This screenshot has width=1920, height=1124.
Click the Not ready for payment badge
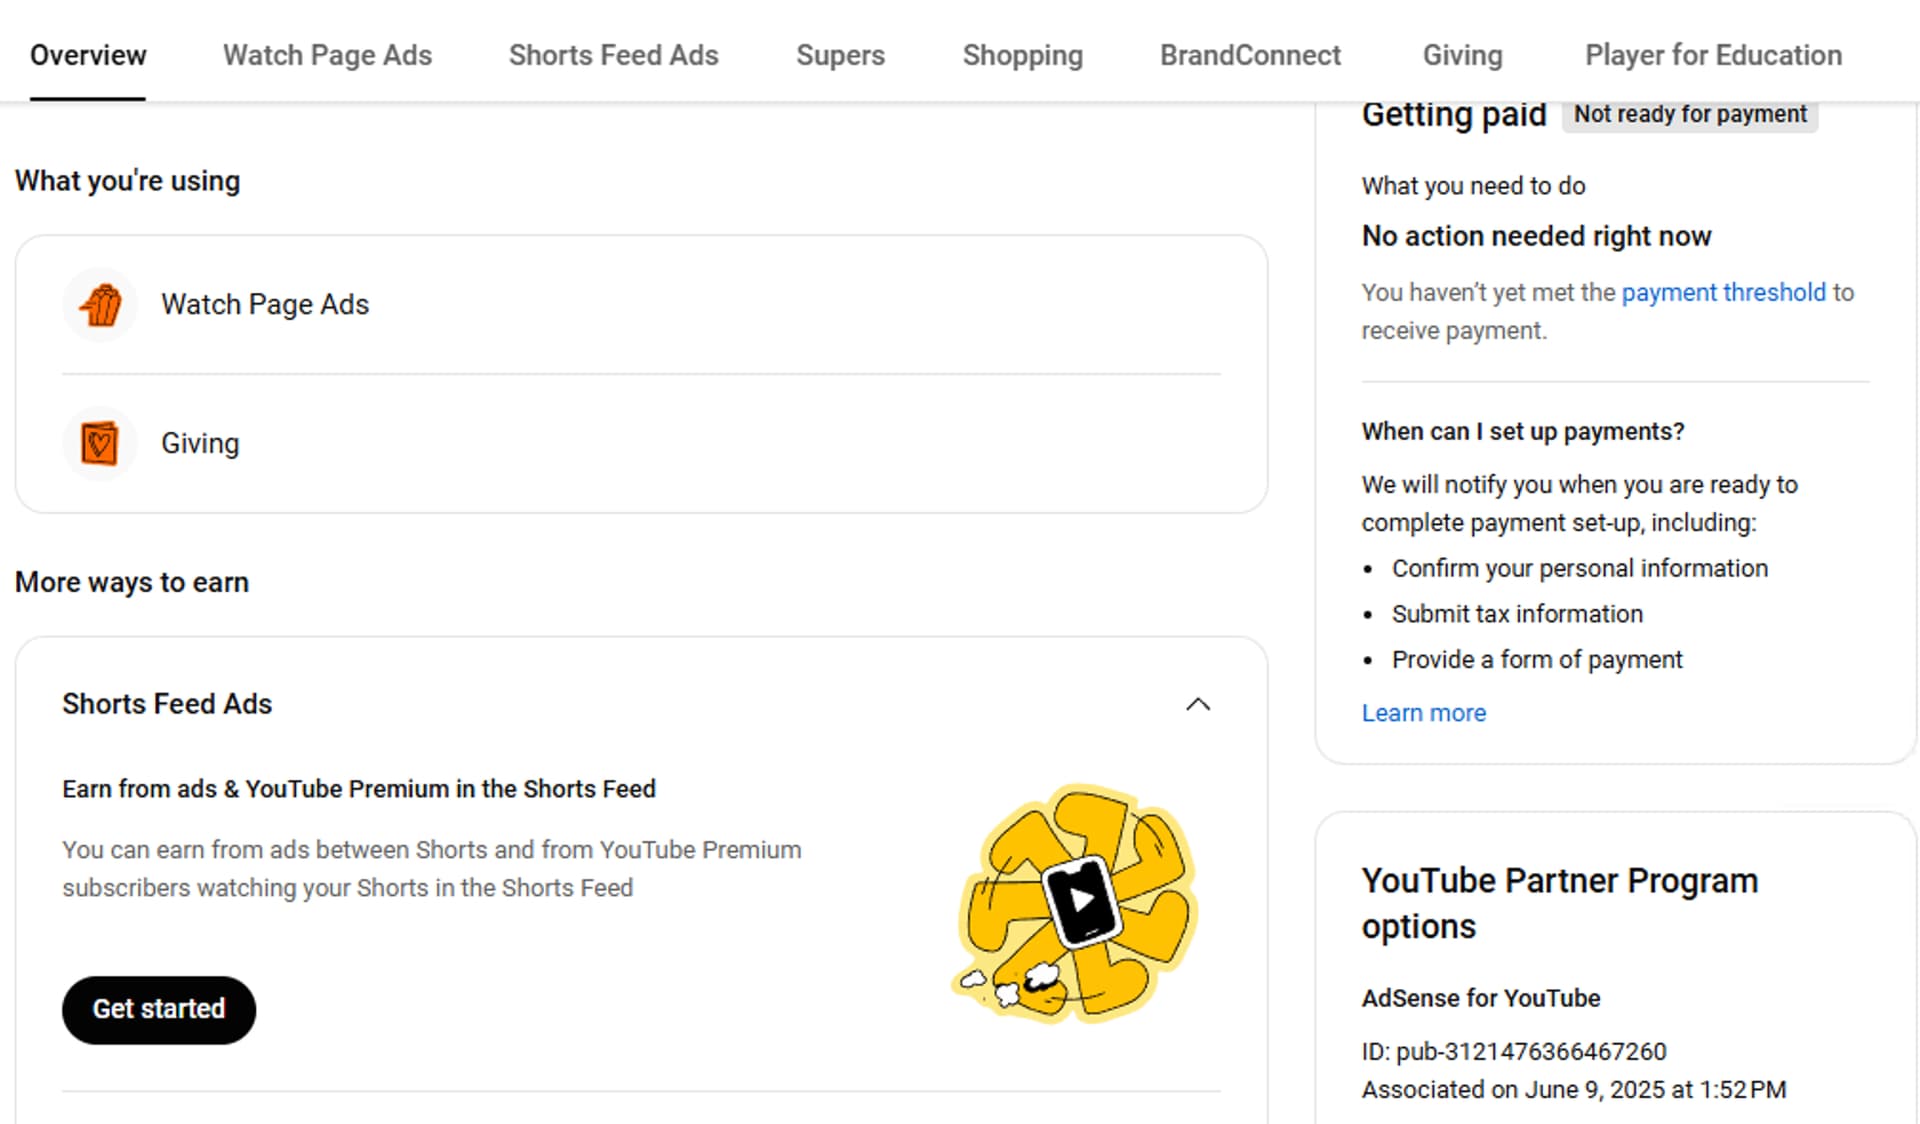pos(1690,114)
